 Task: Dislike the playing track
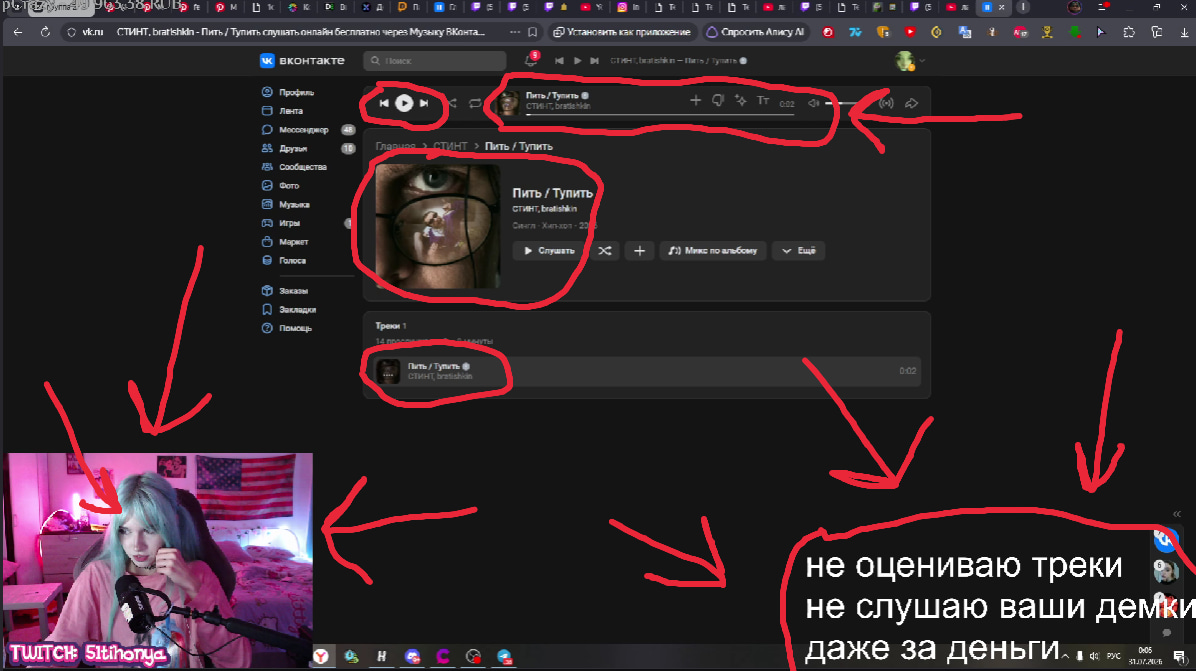tap(718, 100)
